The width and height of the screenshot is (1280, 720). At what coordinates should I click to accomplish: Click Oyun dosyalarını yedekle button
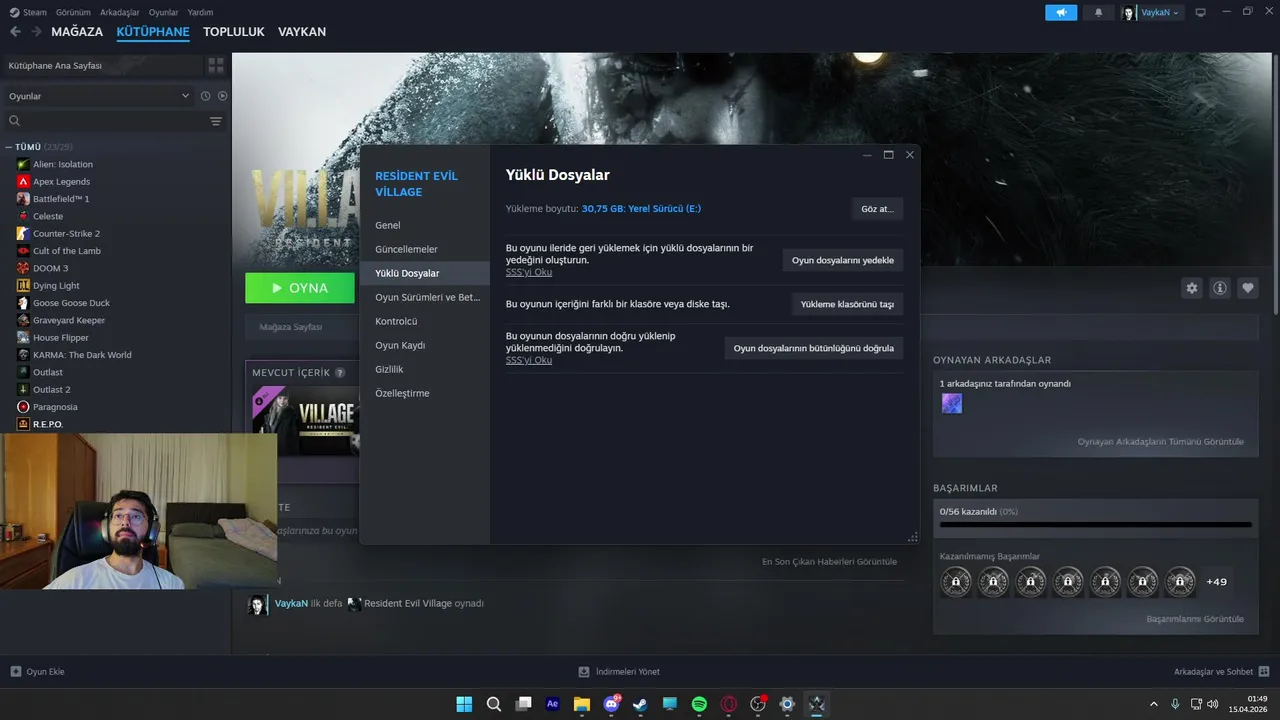click(843, 260)
